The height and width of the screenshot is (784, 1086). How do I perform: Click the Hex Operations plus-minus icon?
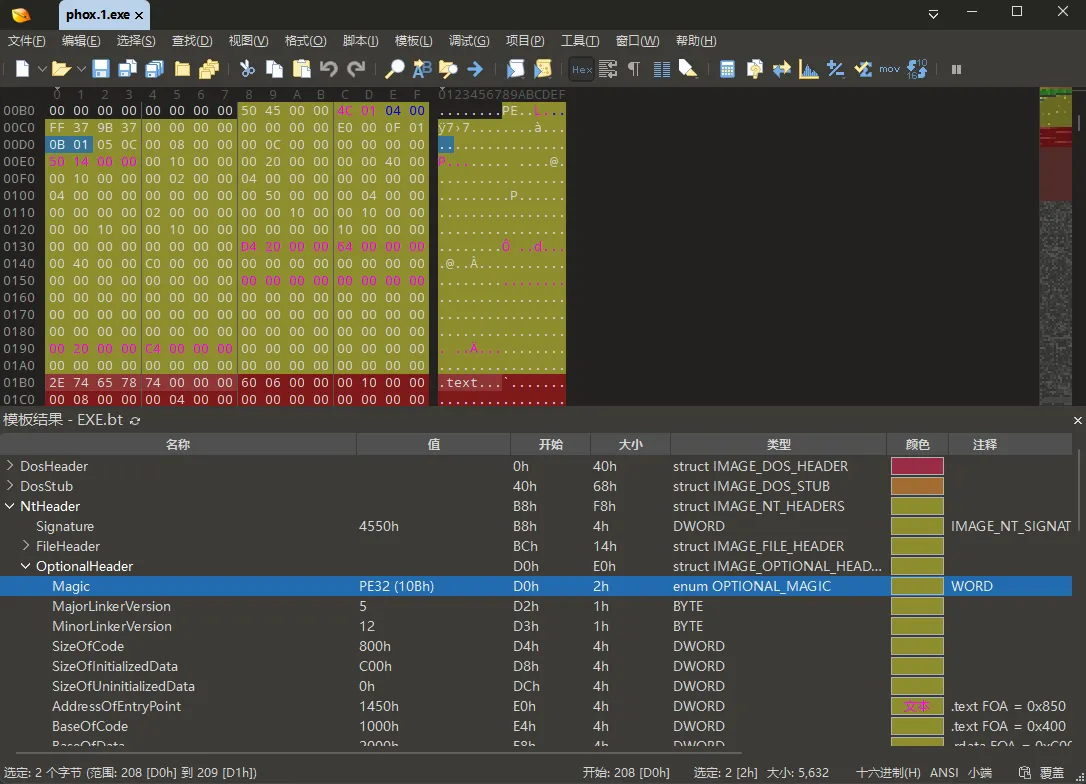pos(835,69)
